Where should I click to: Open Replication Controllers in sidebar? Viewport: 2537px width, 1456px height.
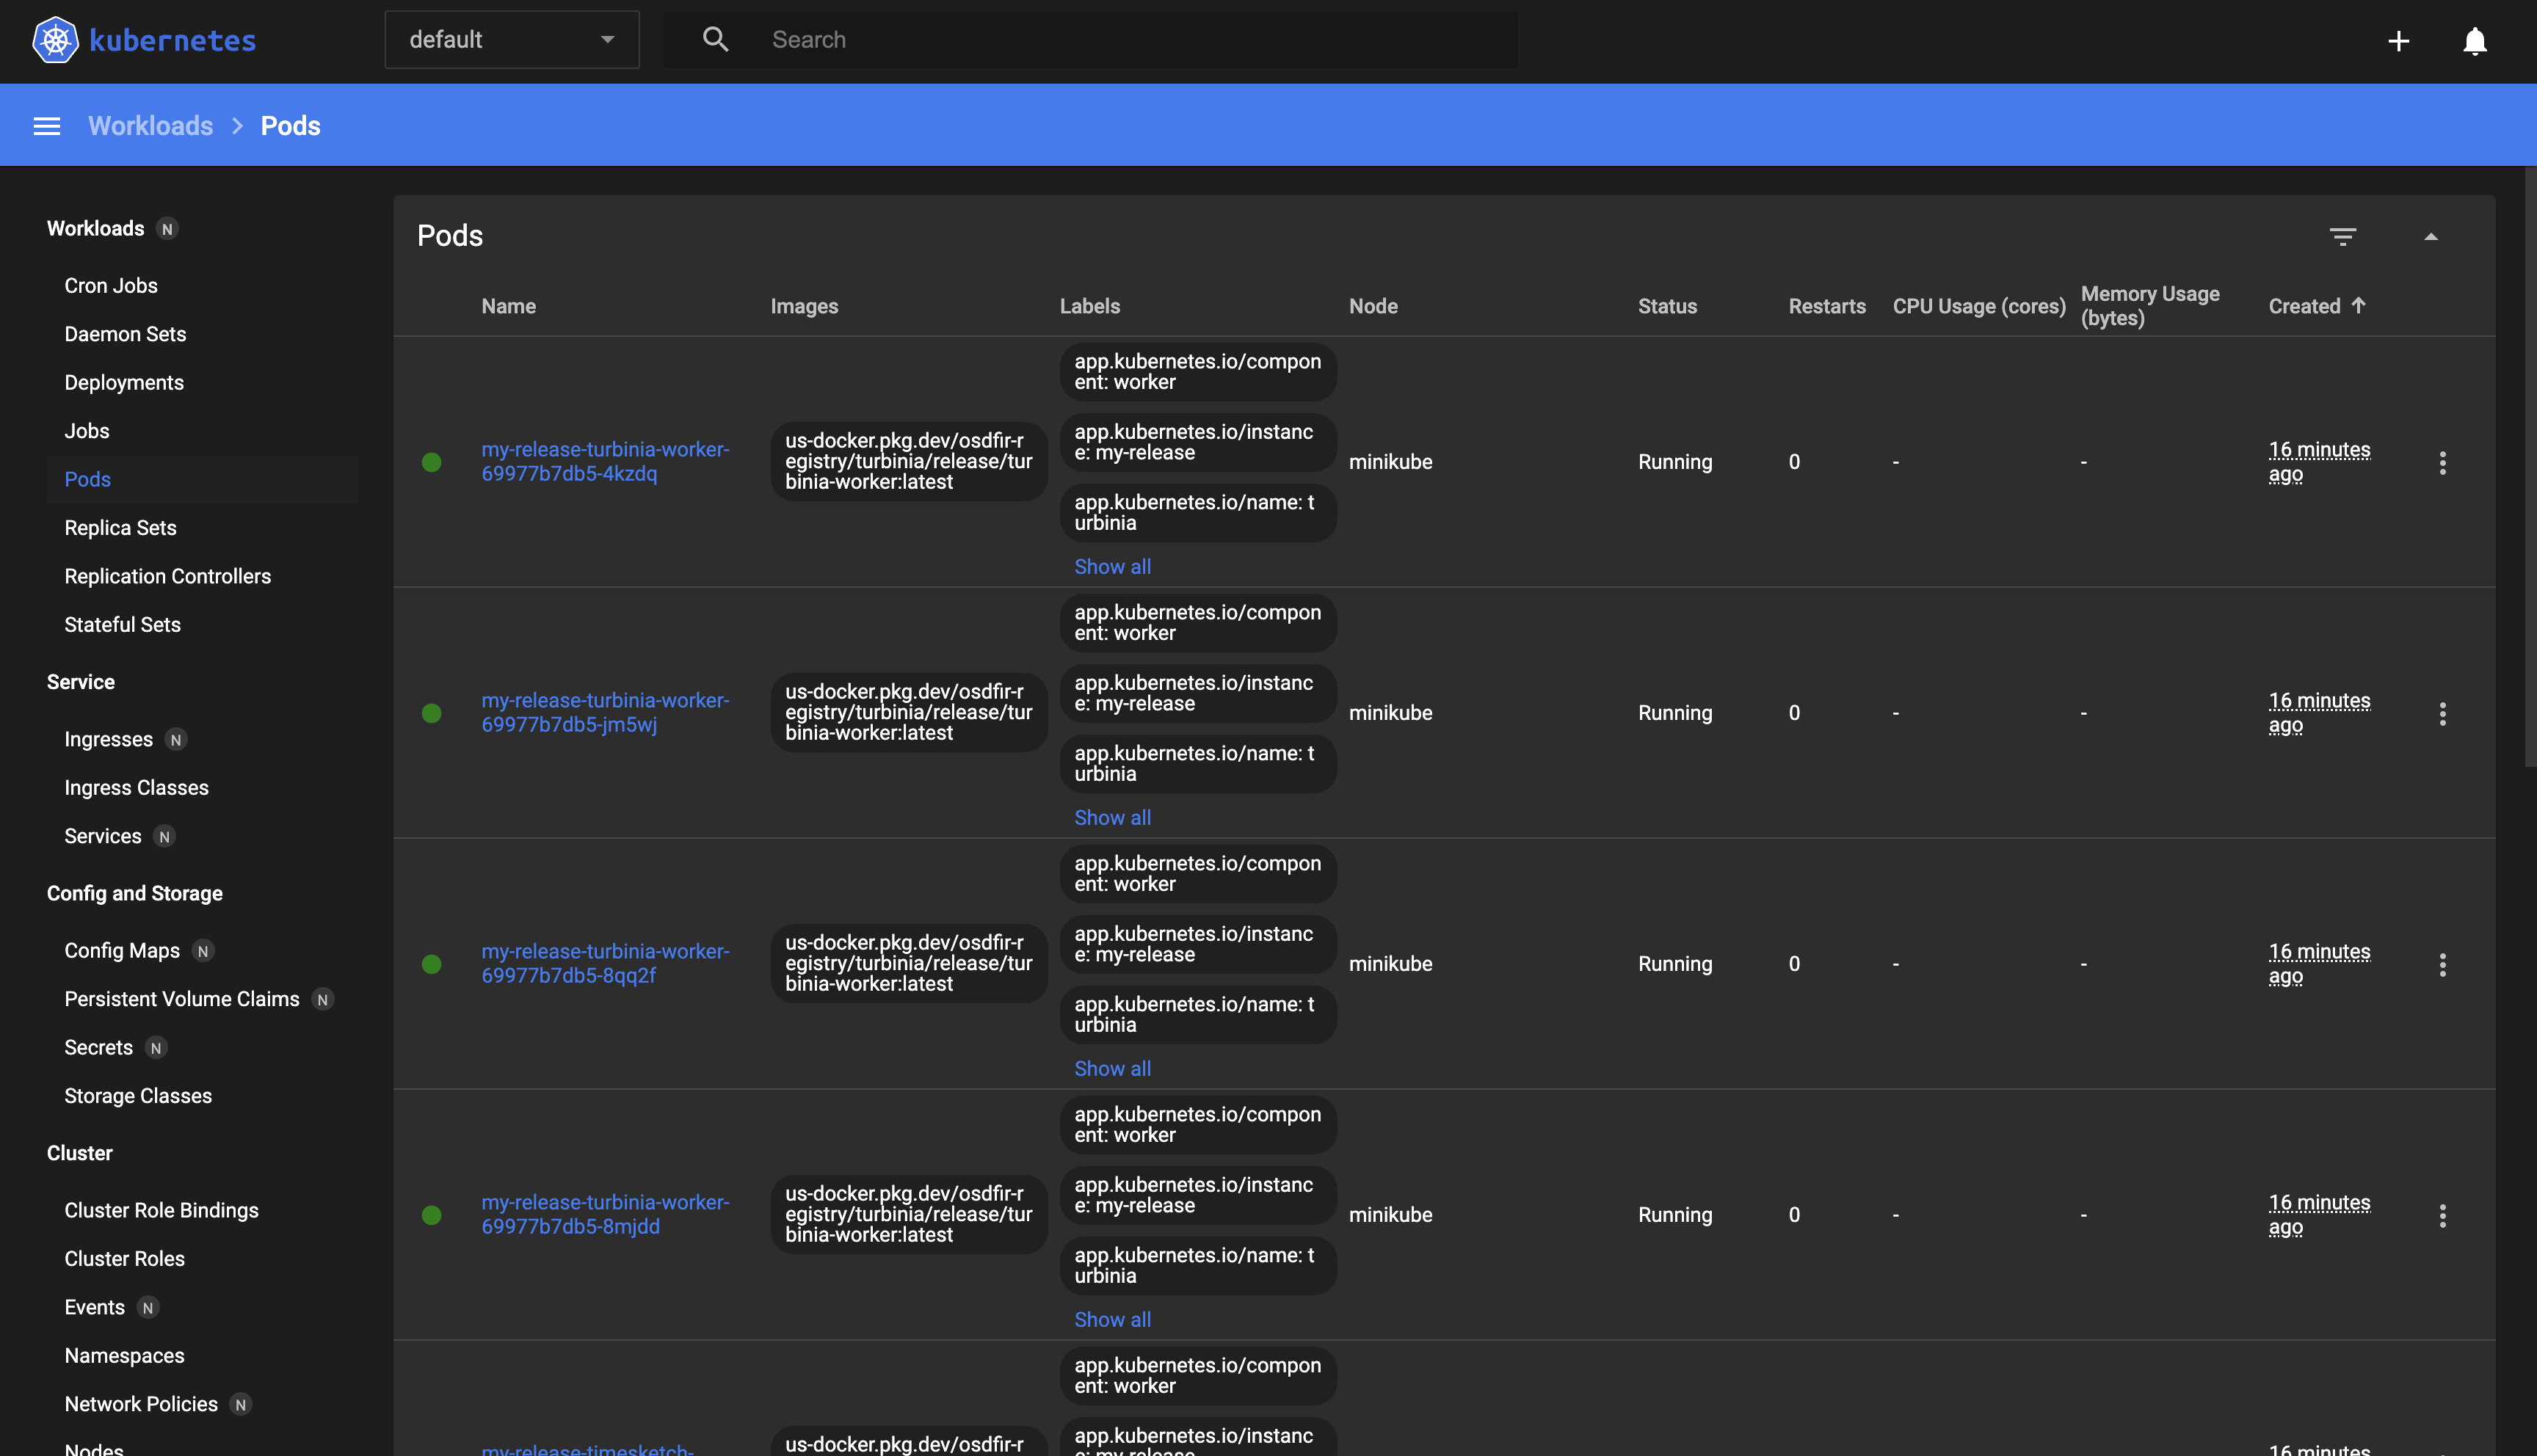coord(168,577)
